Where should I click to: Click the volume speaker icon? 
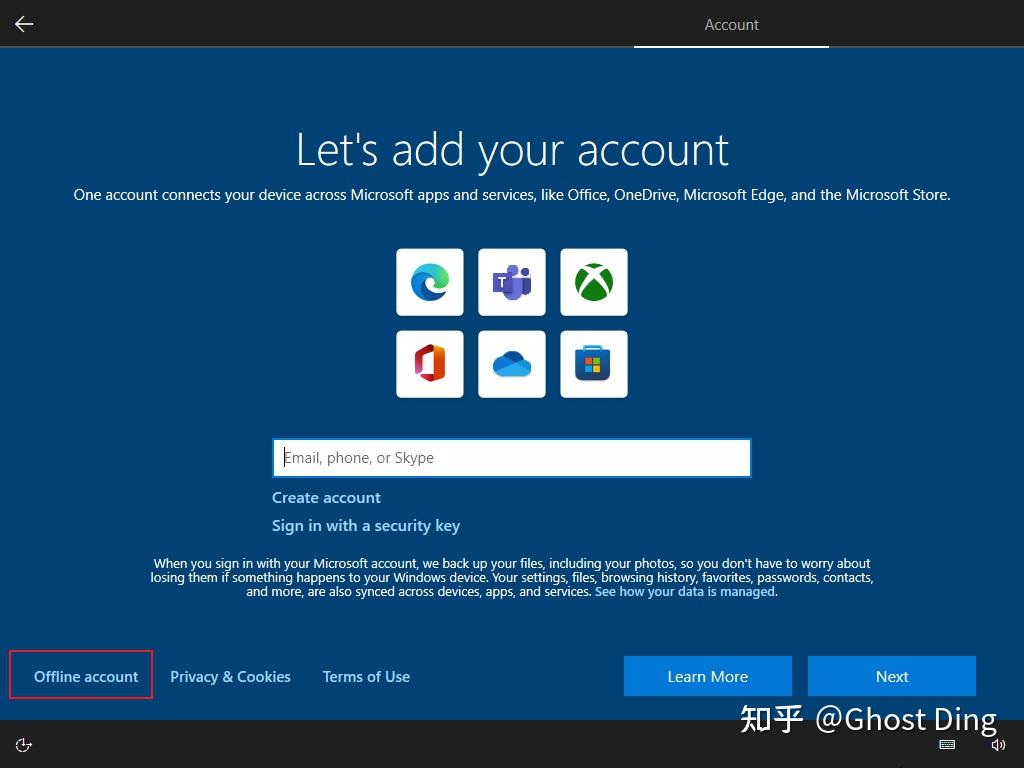(998, 744)
